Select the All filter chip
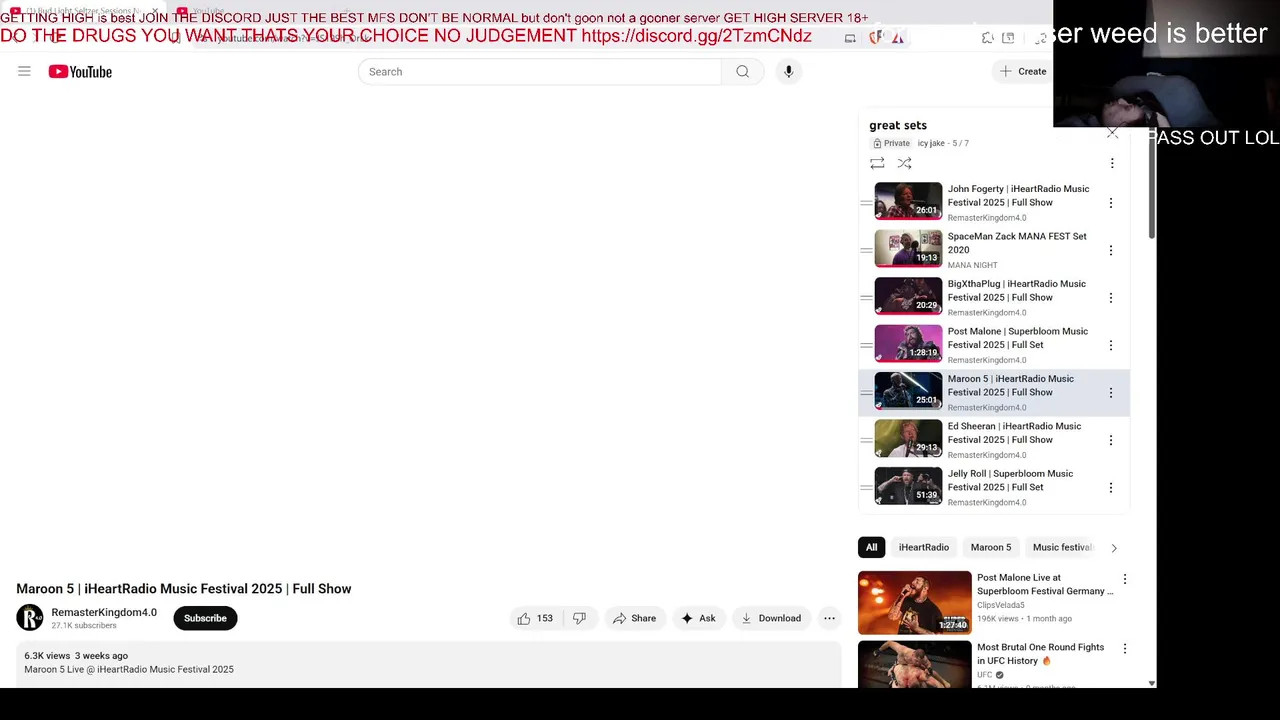The width and height of the screenshot is (1280, 720). 871,547
